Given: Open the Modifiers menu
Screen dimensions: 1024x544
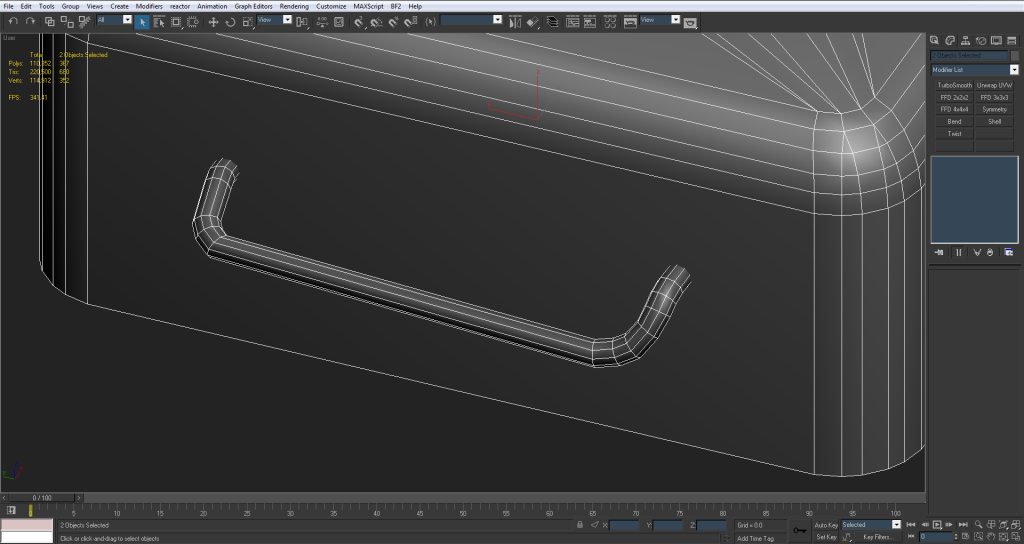Looking at the screenshot, I should tap(149, 6).
